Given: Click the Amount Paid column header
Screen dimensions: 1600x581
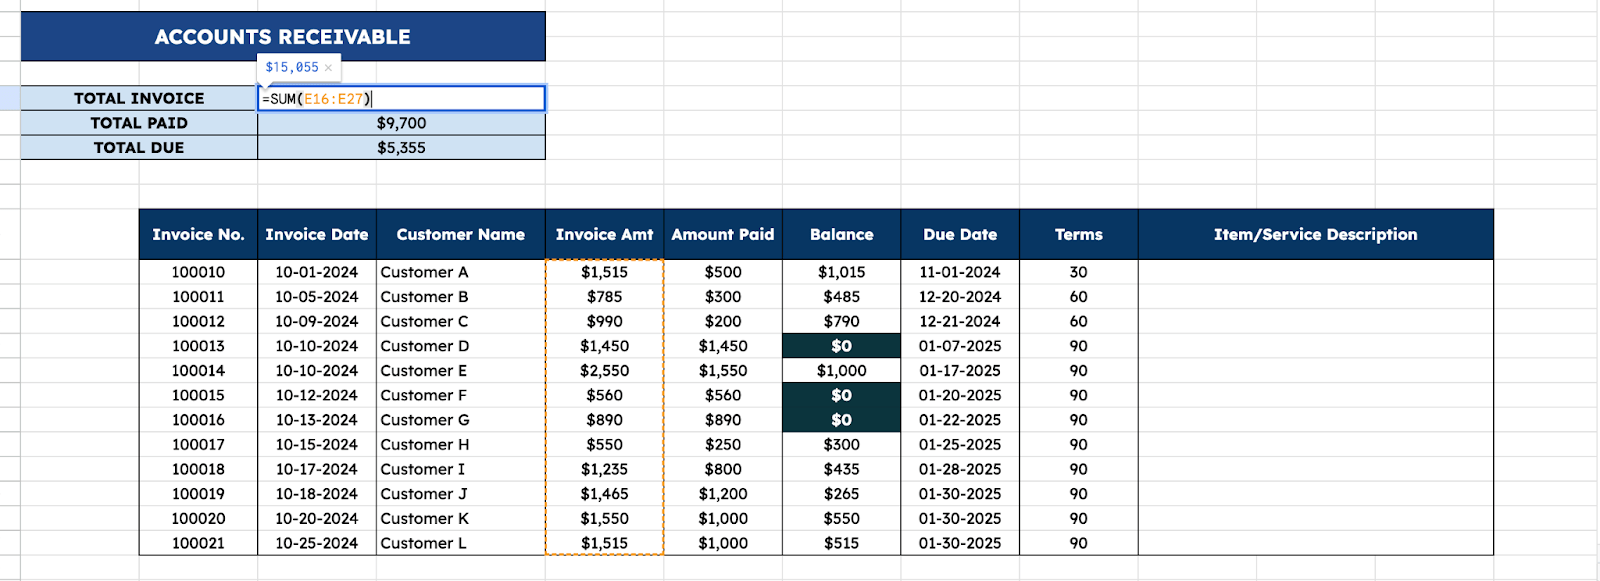Looking at the screenshot, I should click(722, 234).
